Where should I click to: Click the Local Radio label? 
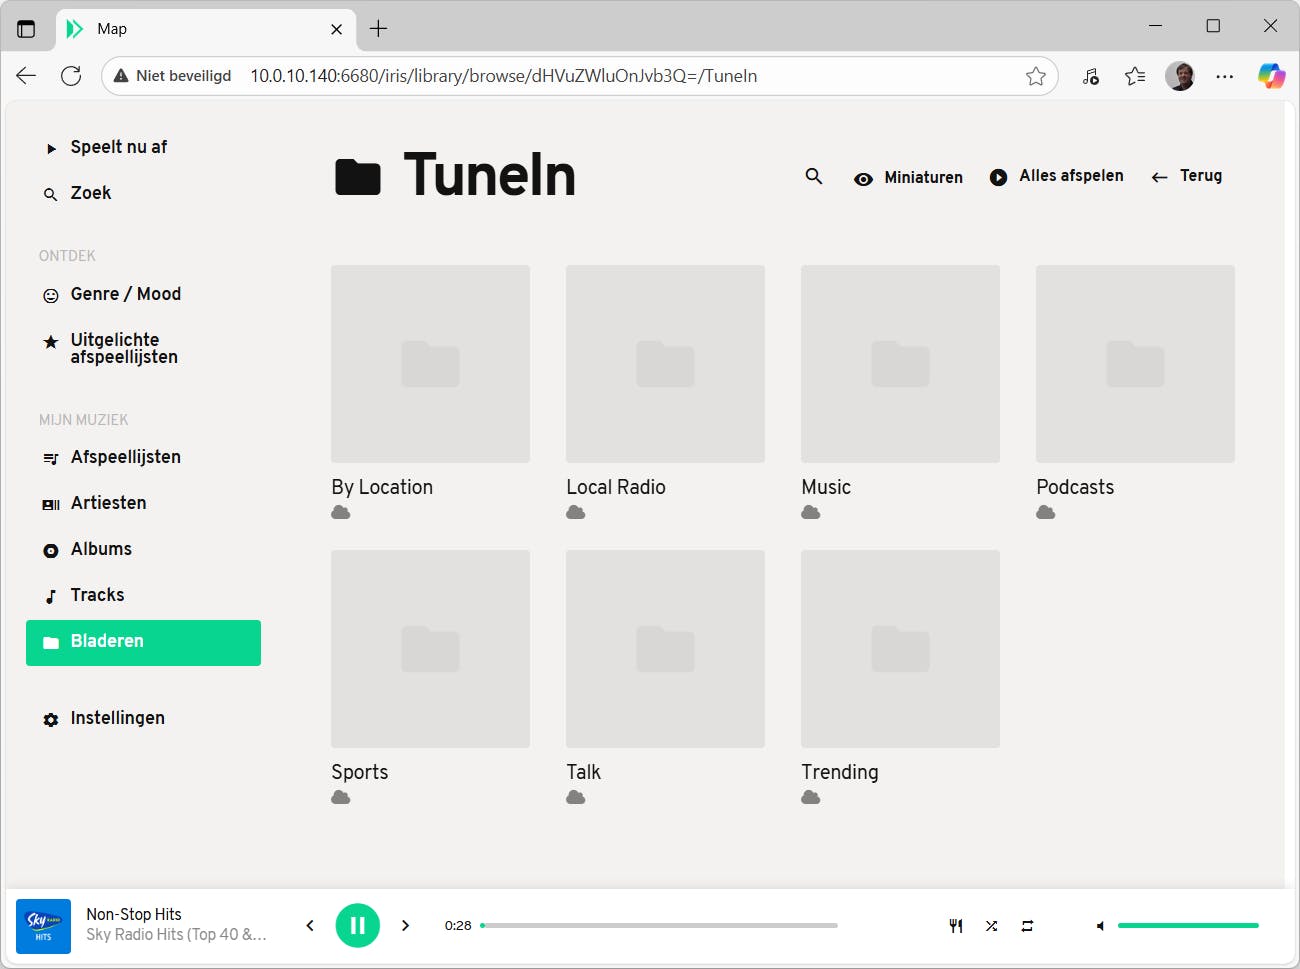coord(616,487)
